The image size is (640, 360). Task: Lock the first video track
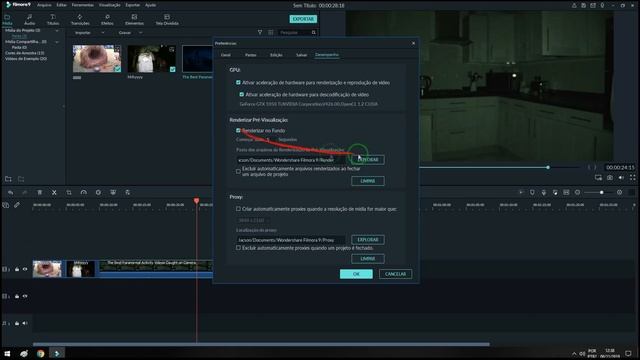click(17, 269)
